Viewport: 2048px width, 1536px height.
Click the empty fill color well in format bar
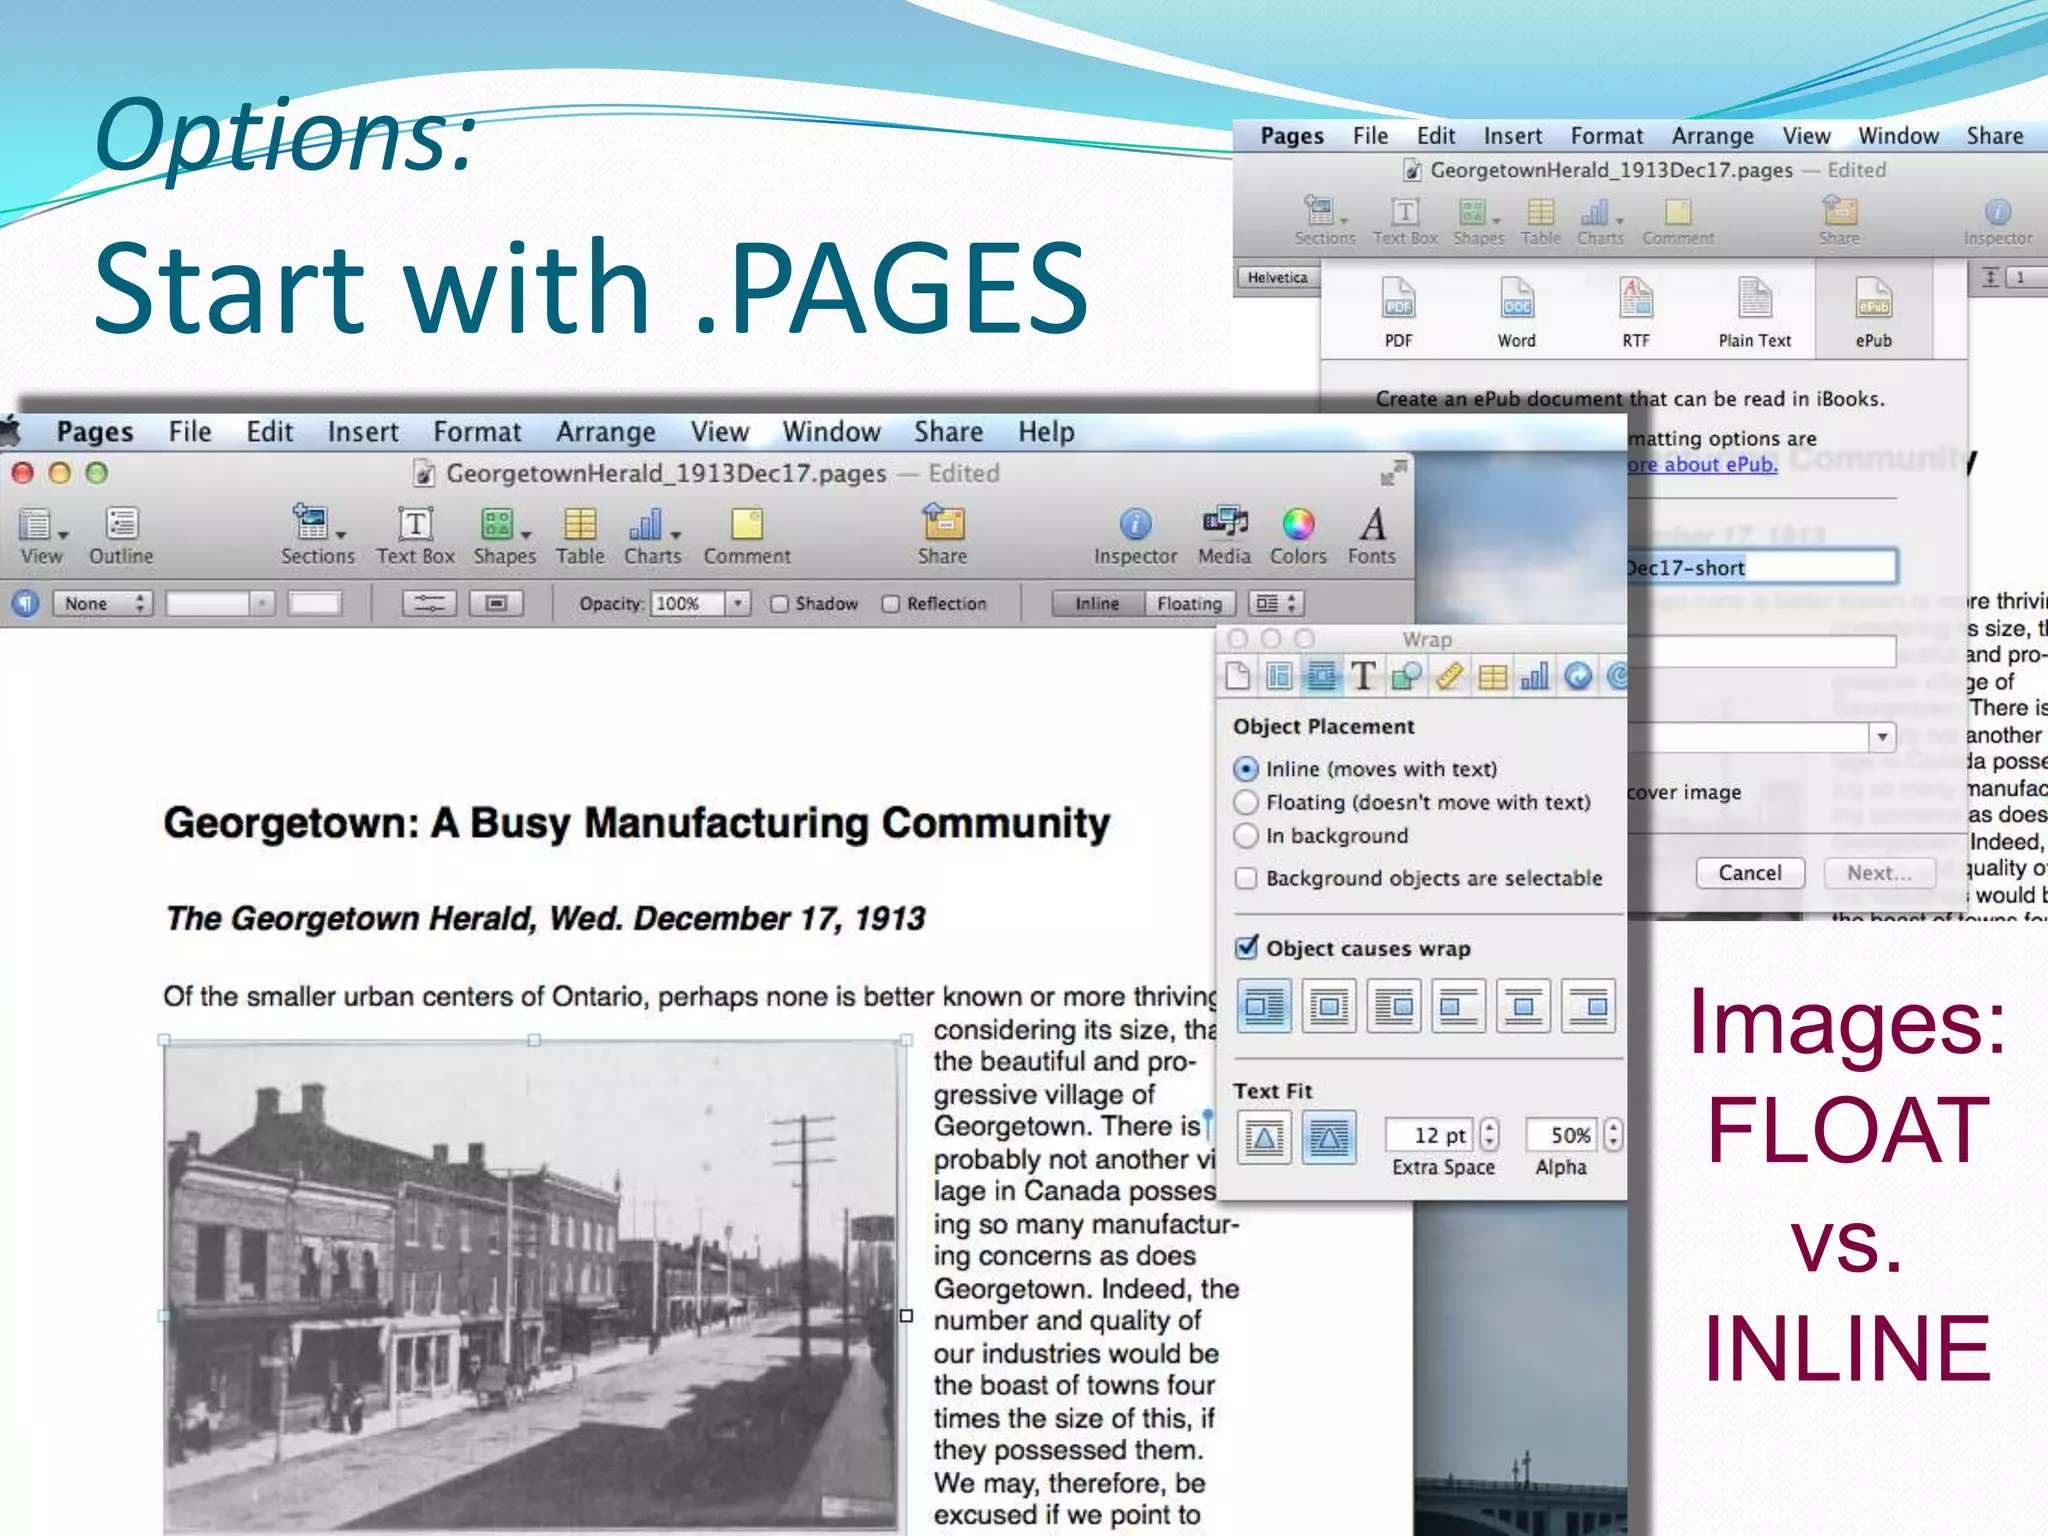click(315, 604)
